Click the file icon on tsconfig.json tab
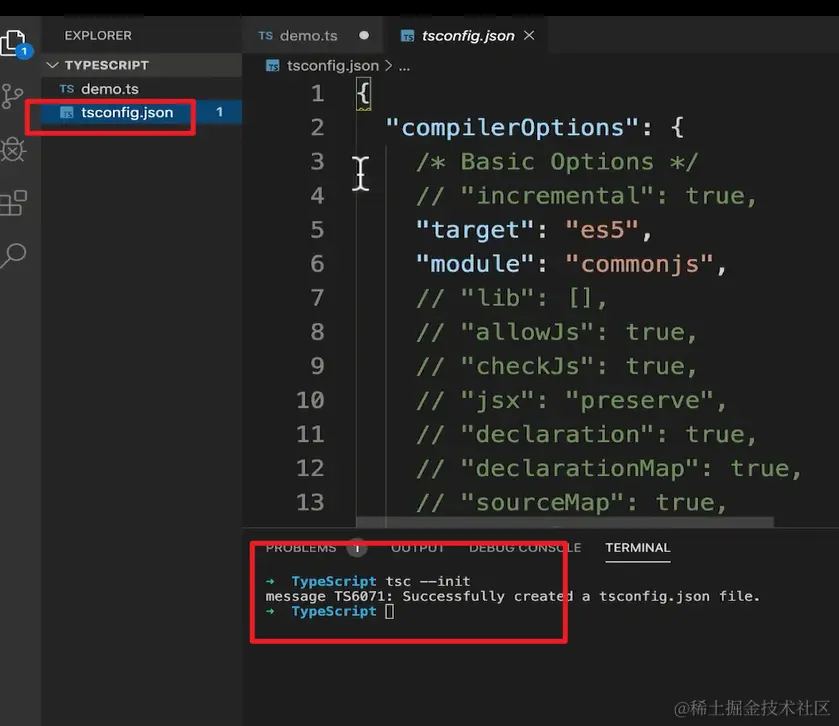Image resolution: width=839 pixels, height=726 pixels. coord(408,36)
